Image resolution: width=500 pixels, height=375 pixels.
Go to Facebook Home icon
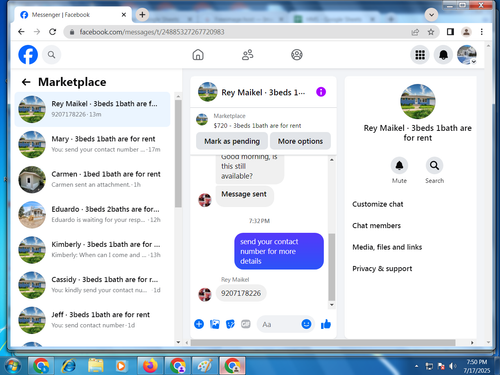[198, 55]
